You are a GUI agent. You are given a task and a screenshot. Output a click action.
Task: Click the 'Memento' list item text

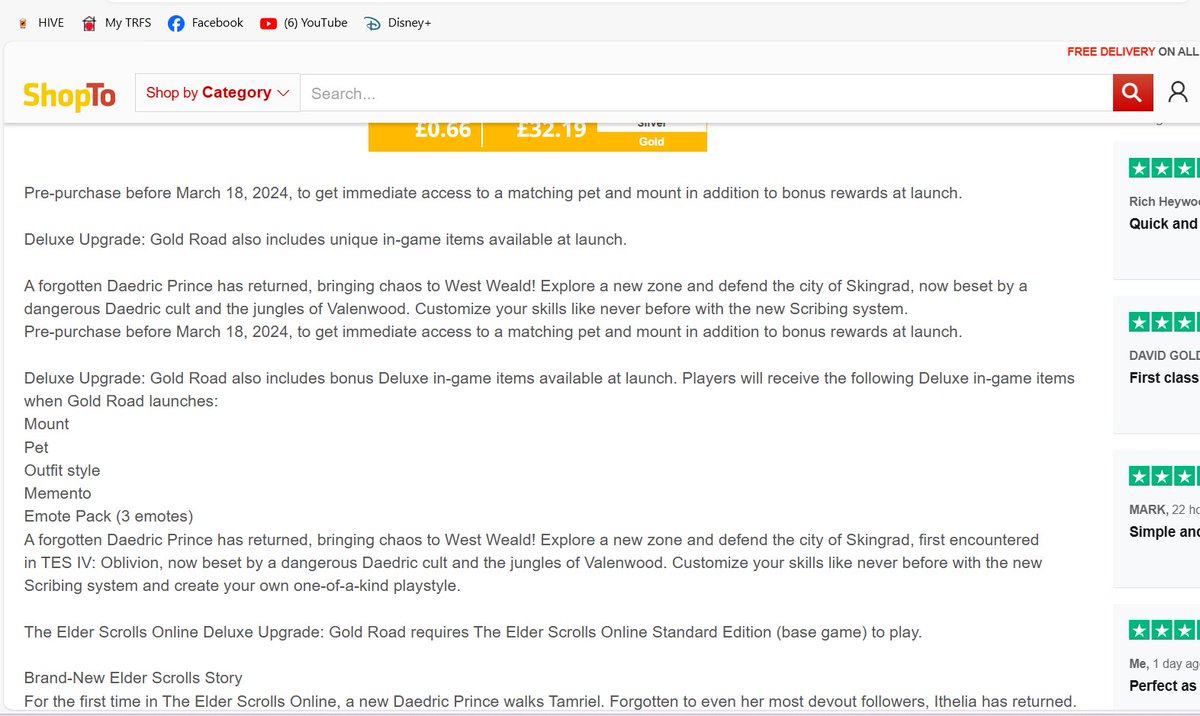(58, 493)
